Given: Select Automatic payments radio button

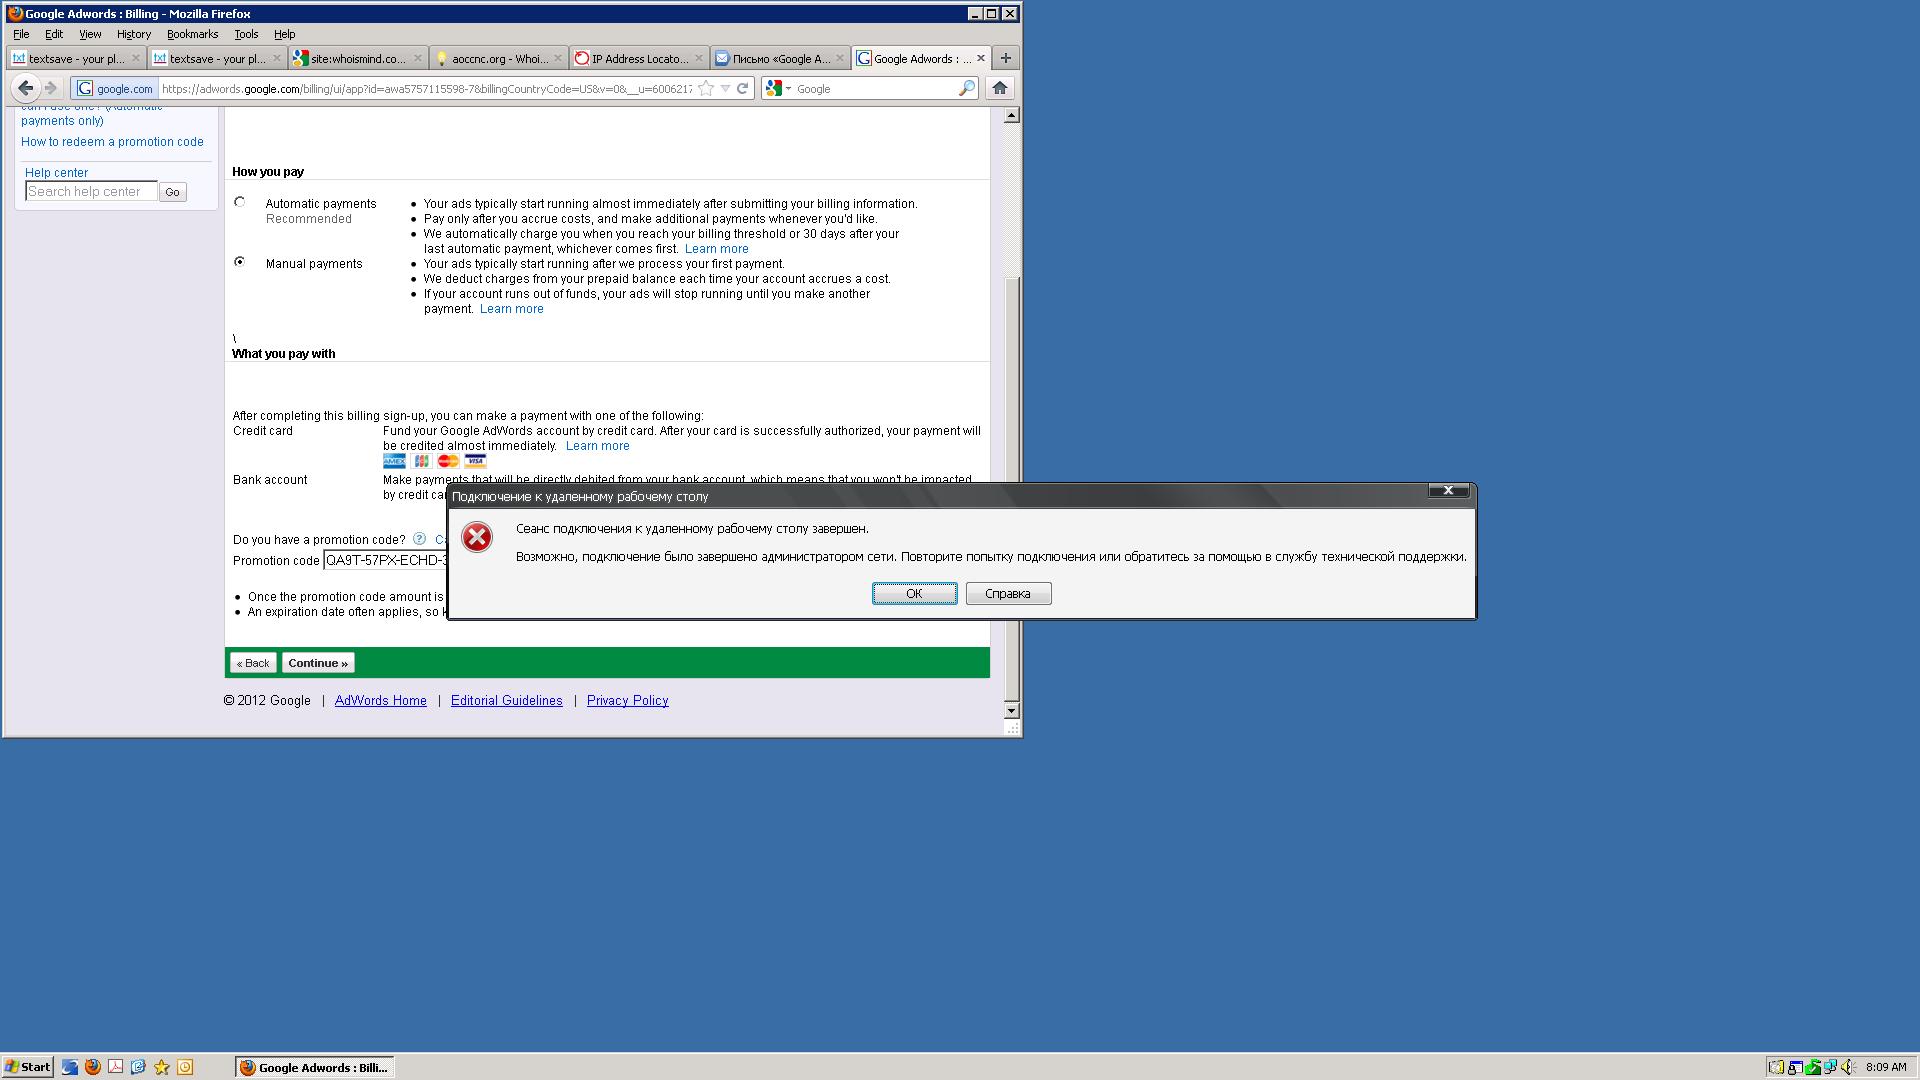Looking at the screenshot, I should [239, 202].
